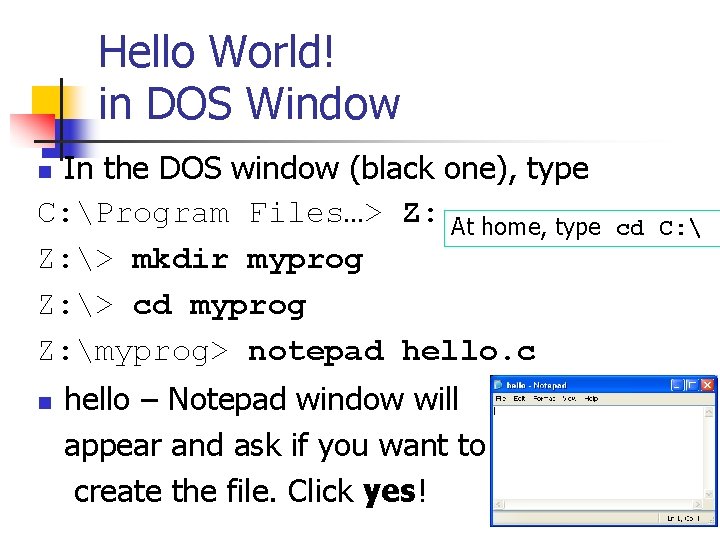
Task: Click the 'Hello World!' slide title line
Action: (x=216, y=51)
